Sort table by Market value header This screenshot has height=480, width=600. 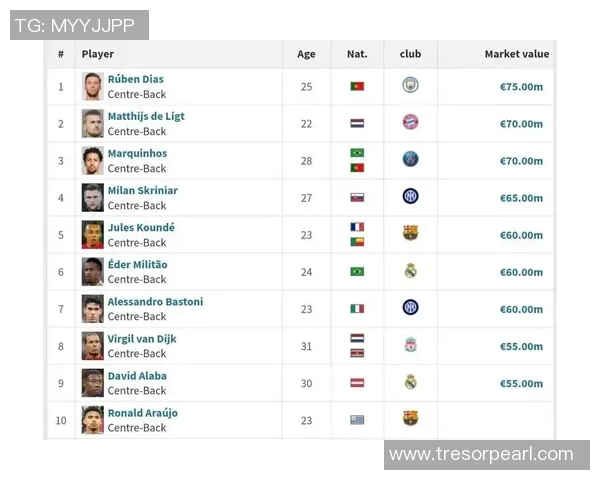pos(516,55)
